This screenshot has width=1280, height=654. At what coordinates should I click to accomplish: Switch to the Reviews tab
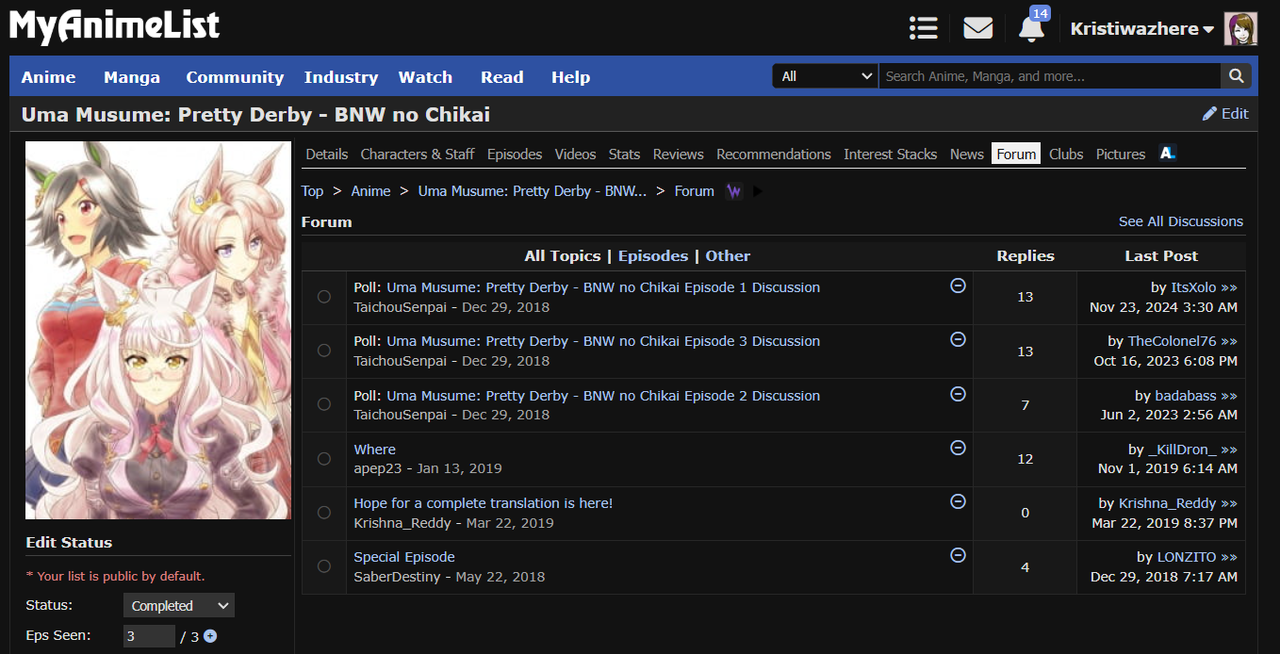coord(678,154)
